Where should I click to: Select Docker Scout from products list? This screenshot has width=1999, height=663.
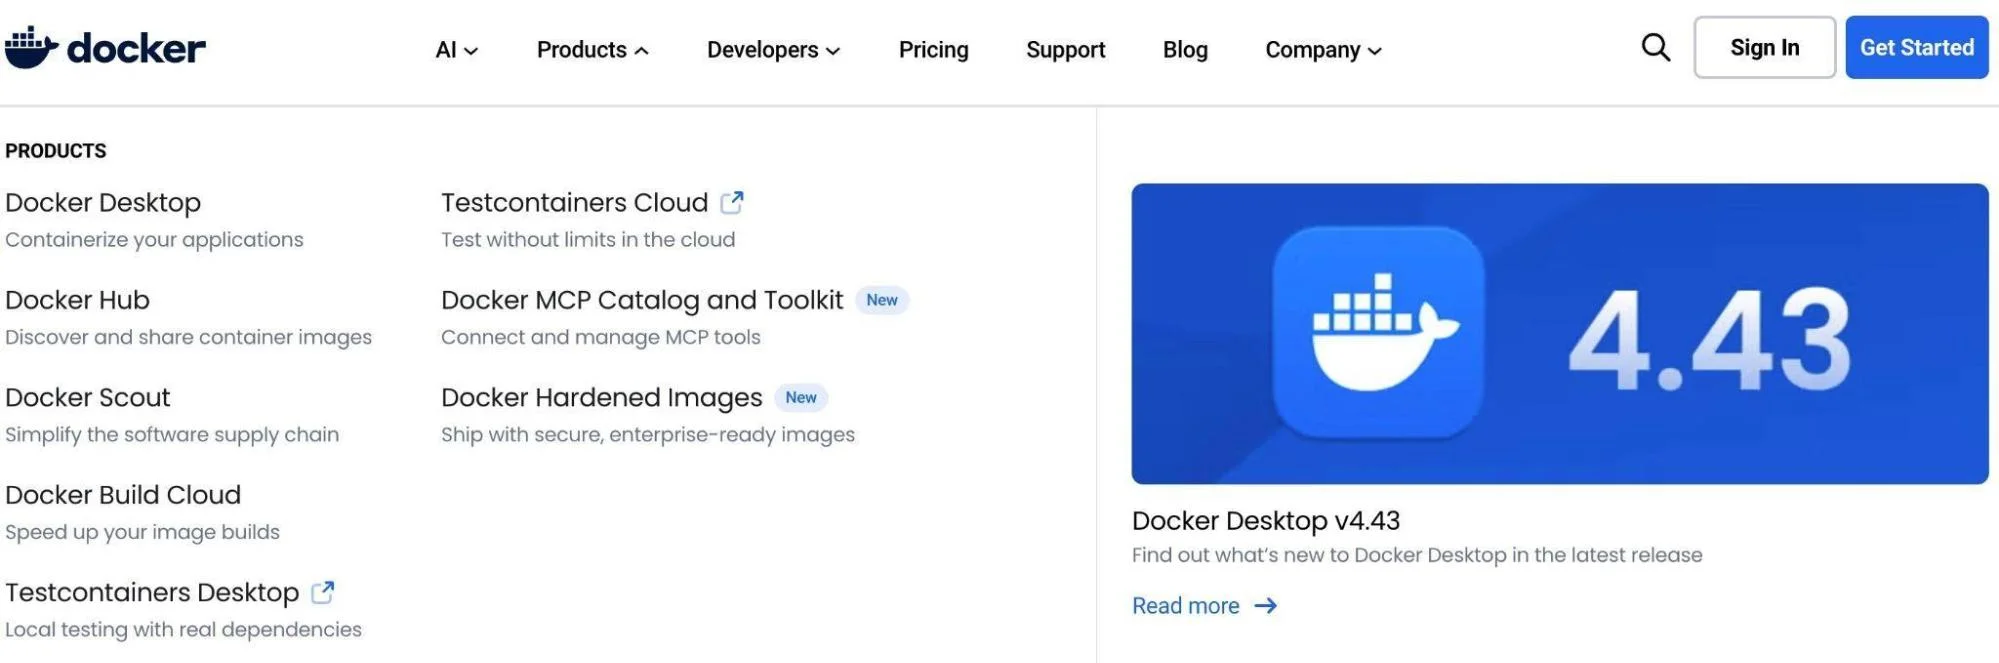pyautogui.click(x=88, y=398)
